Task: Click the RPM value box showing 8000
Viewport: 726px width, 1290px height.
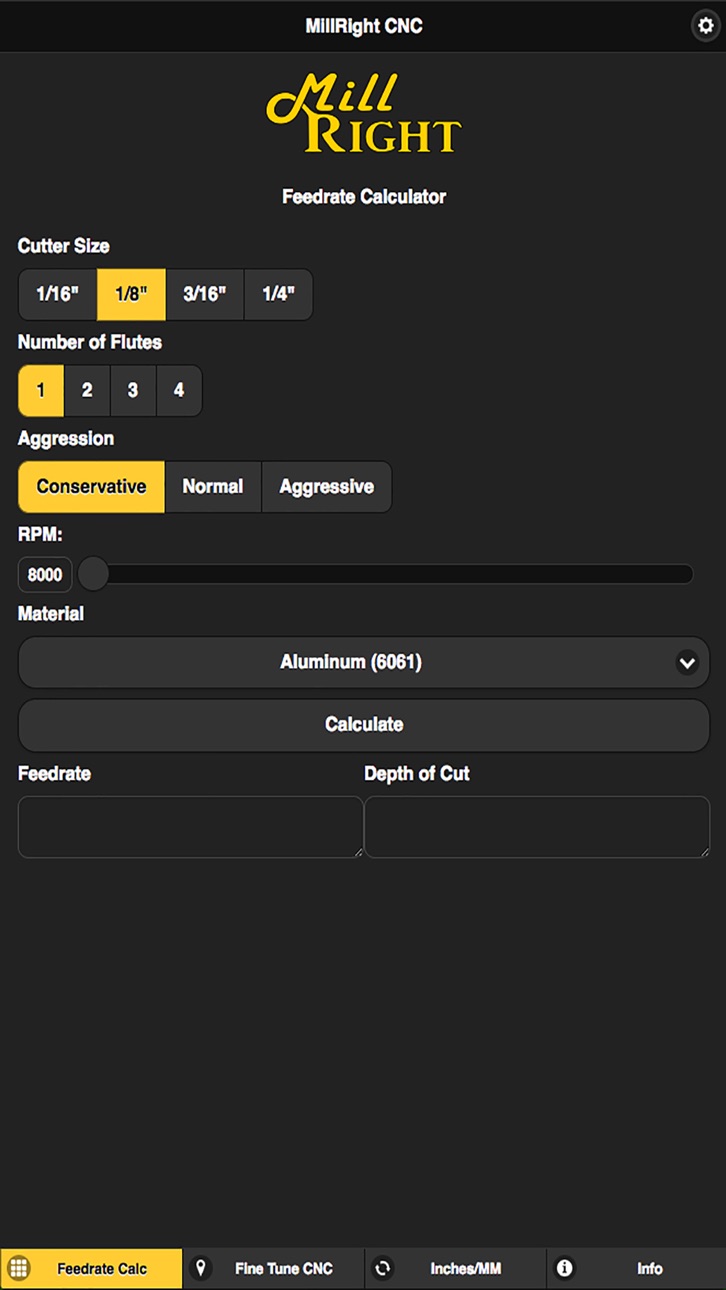Action: click(45, 575)
